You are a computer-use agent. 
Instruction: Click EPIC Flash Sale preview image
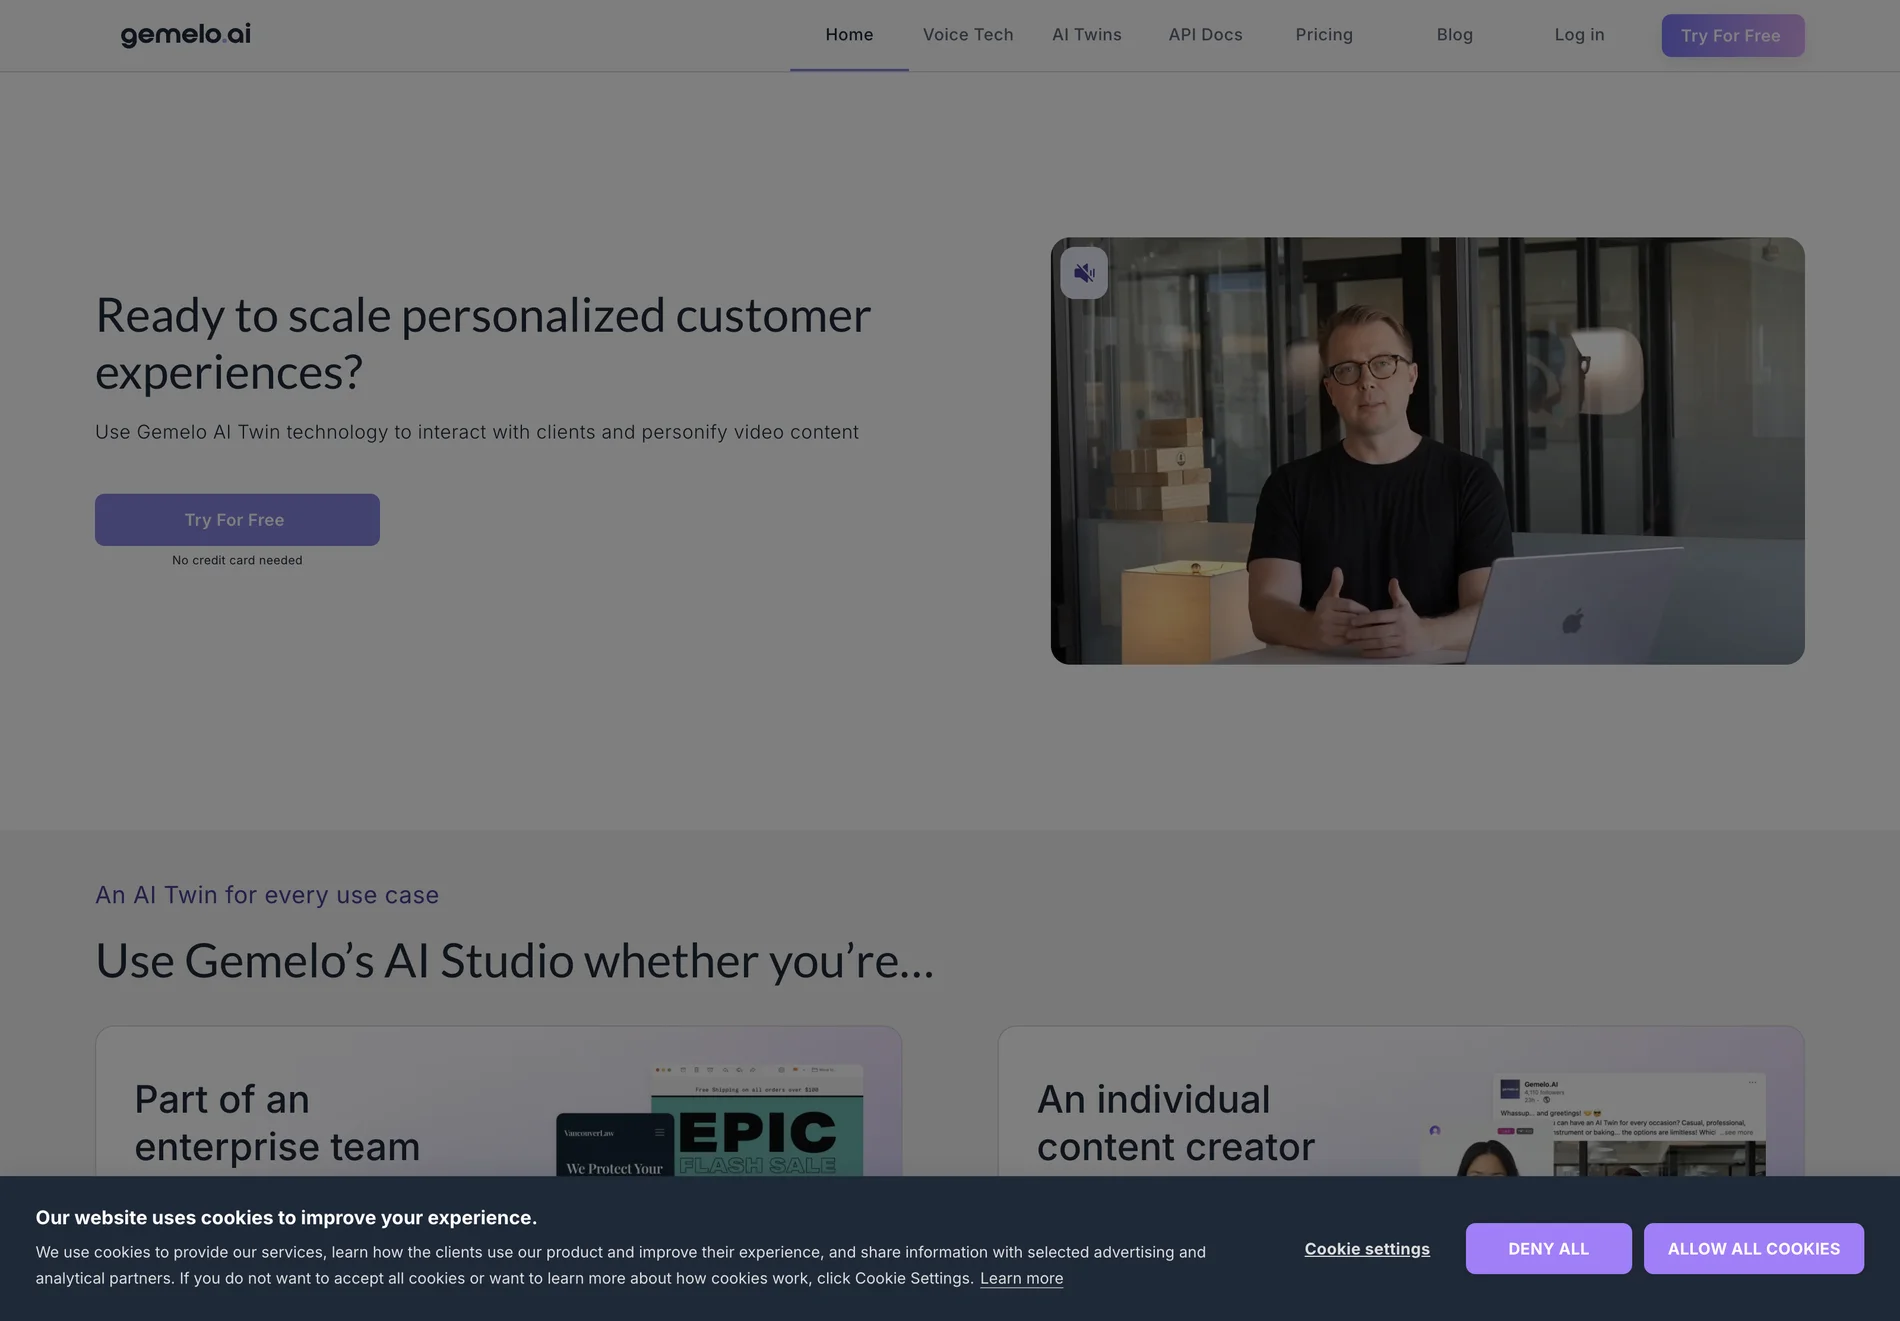(757, 1121)
